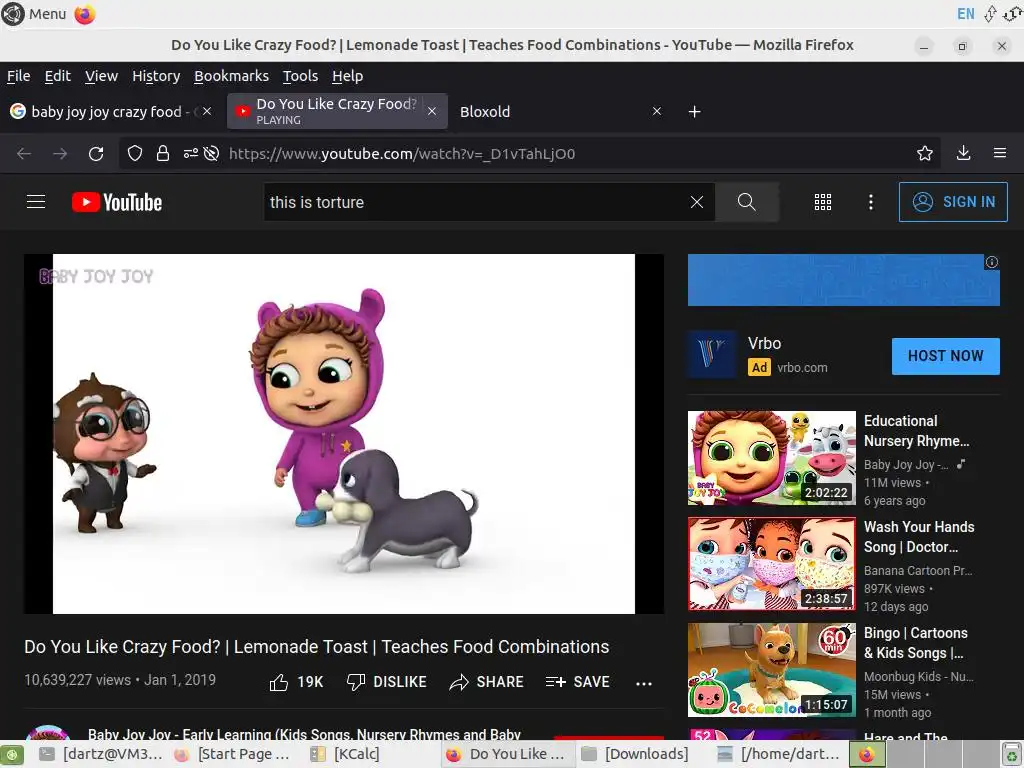
Task: Click the video player to pause
Action: click(344, 434)
